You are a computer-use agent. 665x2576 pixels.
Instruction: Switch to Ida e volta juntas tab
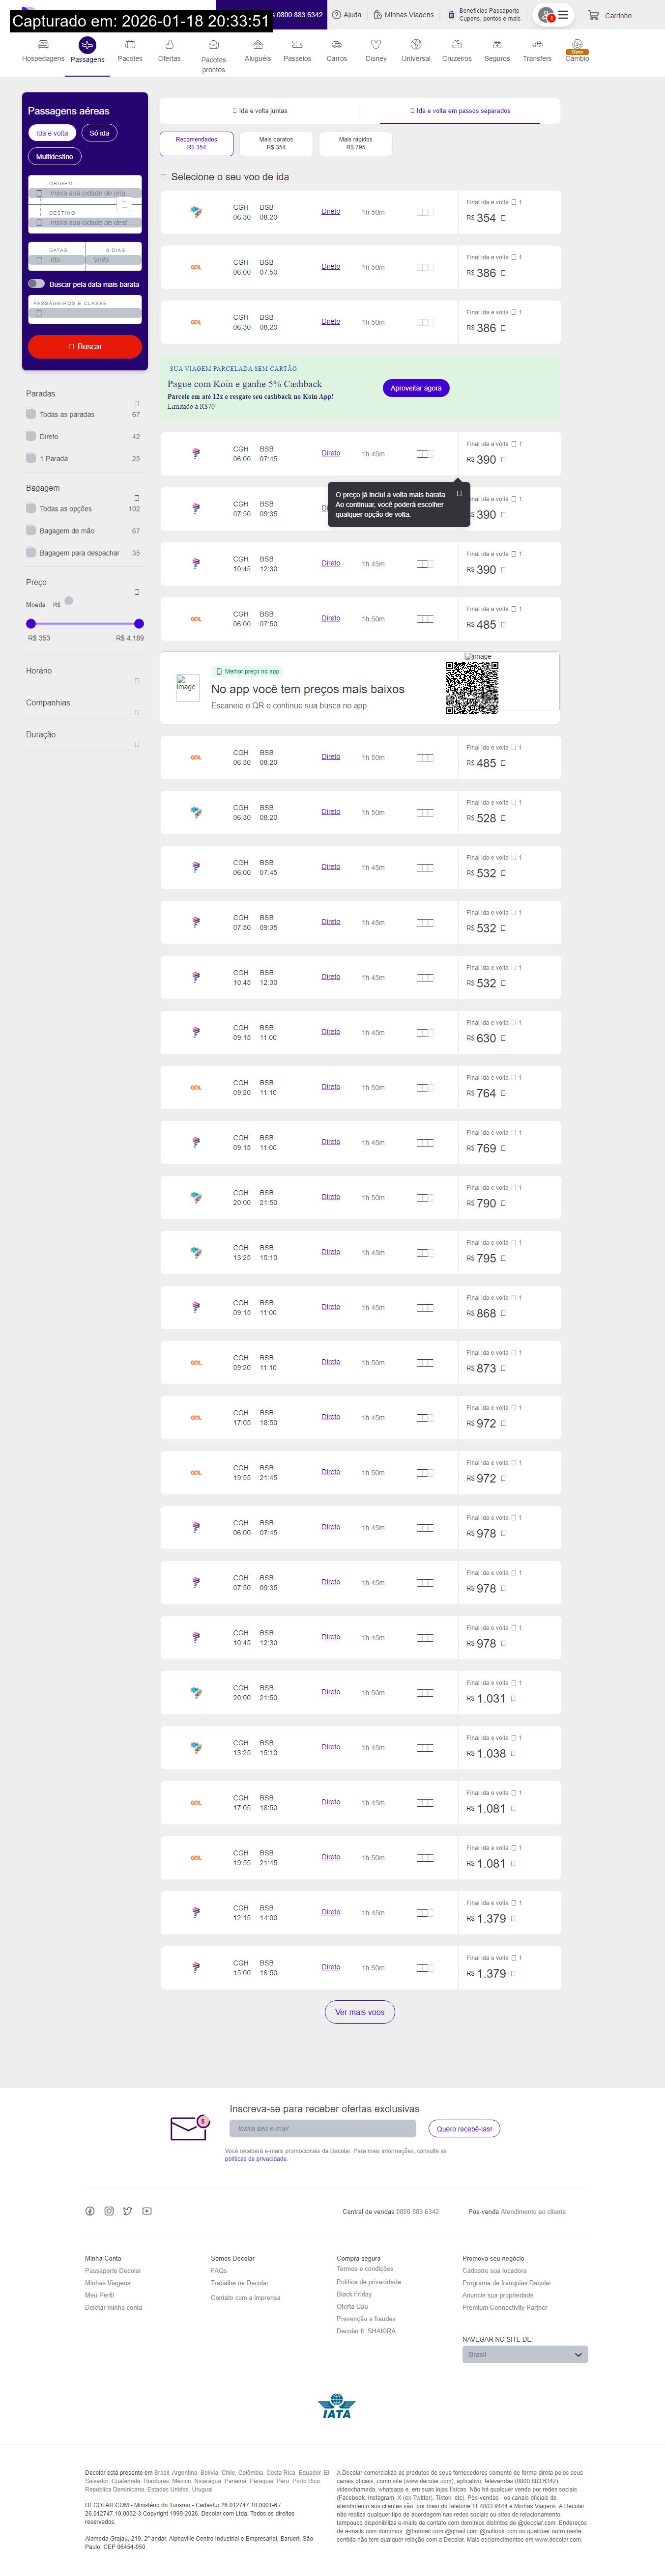coord(260,111)
